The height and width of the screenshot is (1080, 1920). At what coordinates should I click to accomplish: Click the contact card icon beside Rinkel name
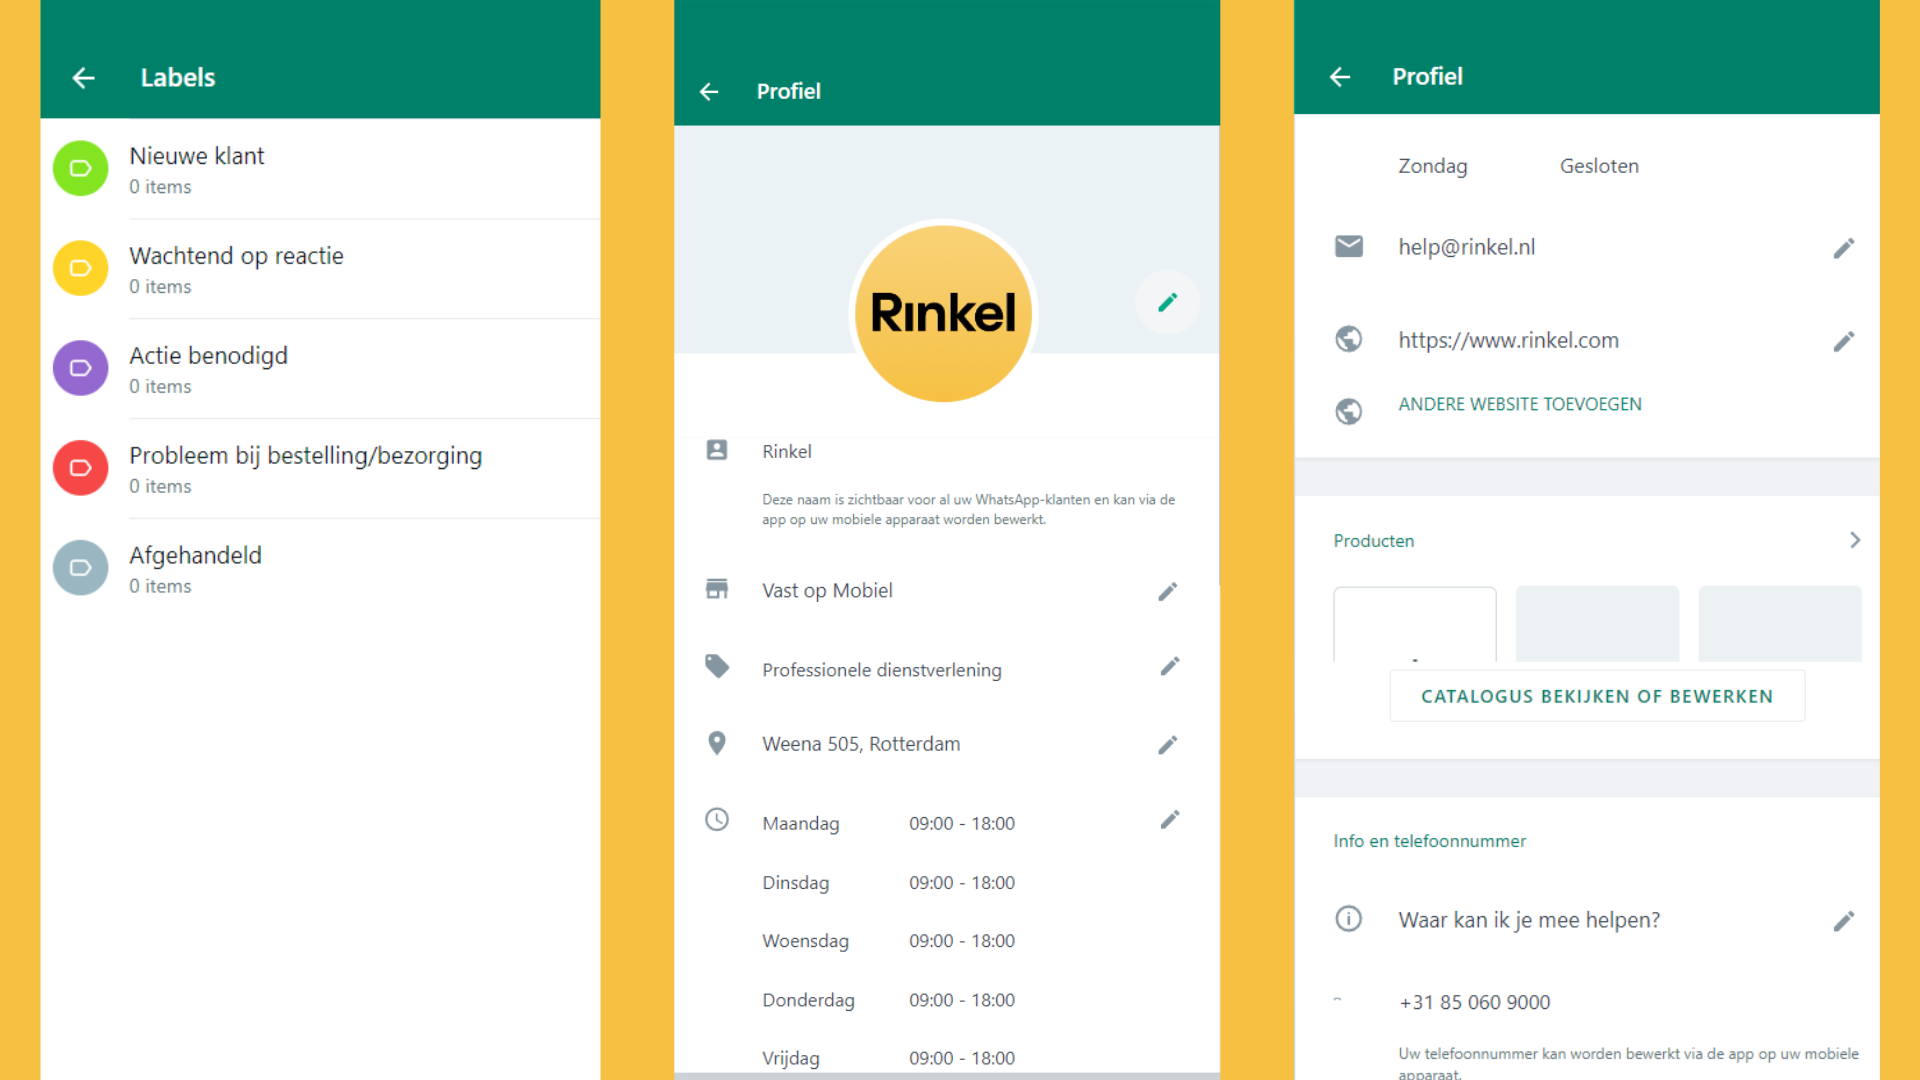click(717, 450)
